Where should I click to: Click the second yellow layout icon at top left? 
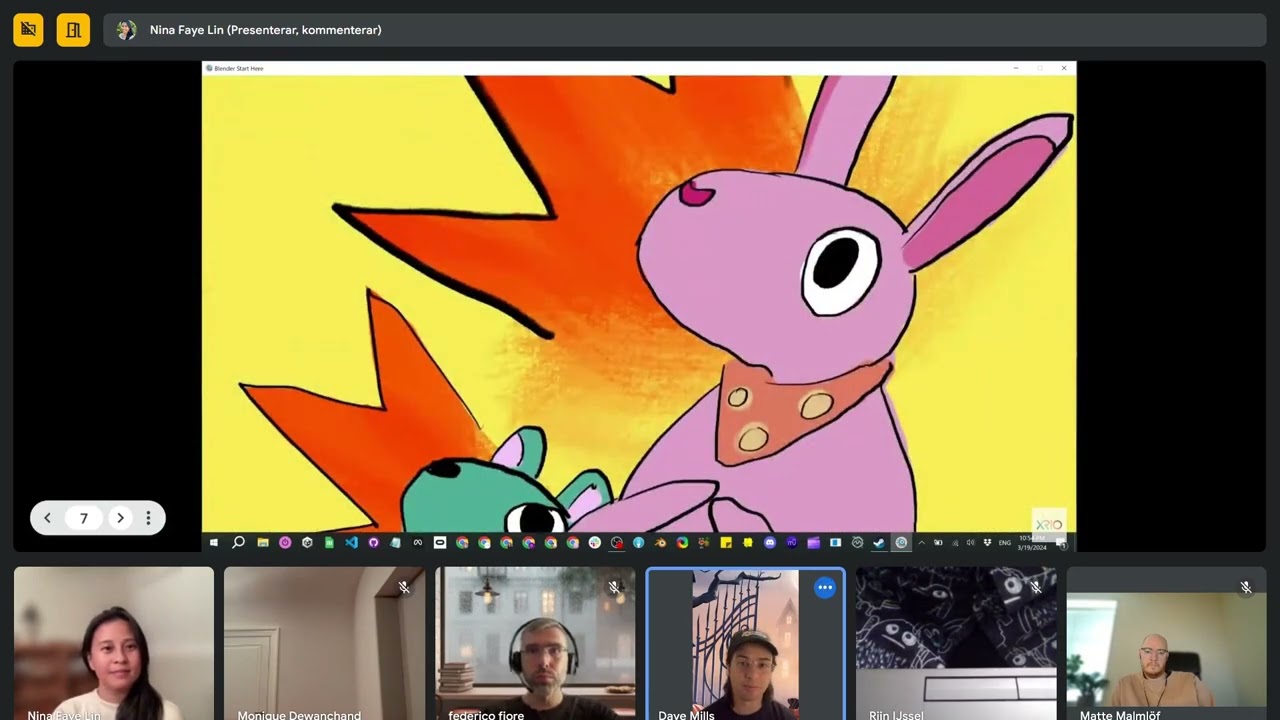(x=73, y=30)
